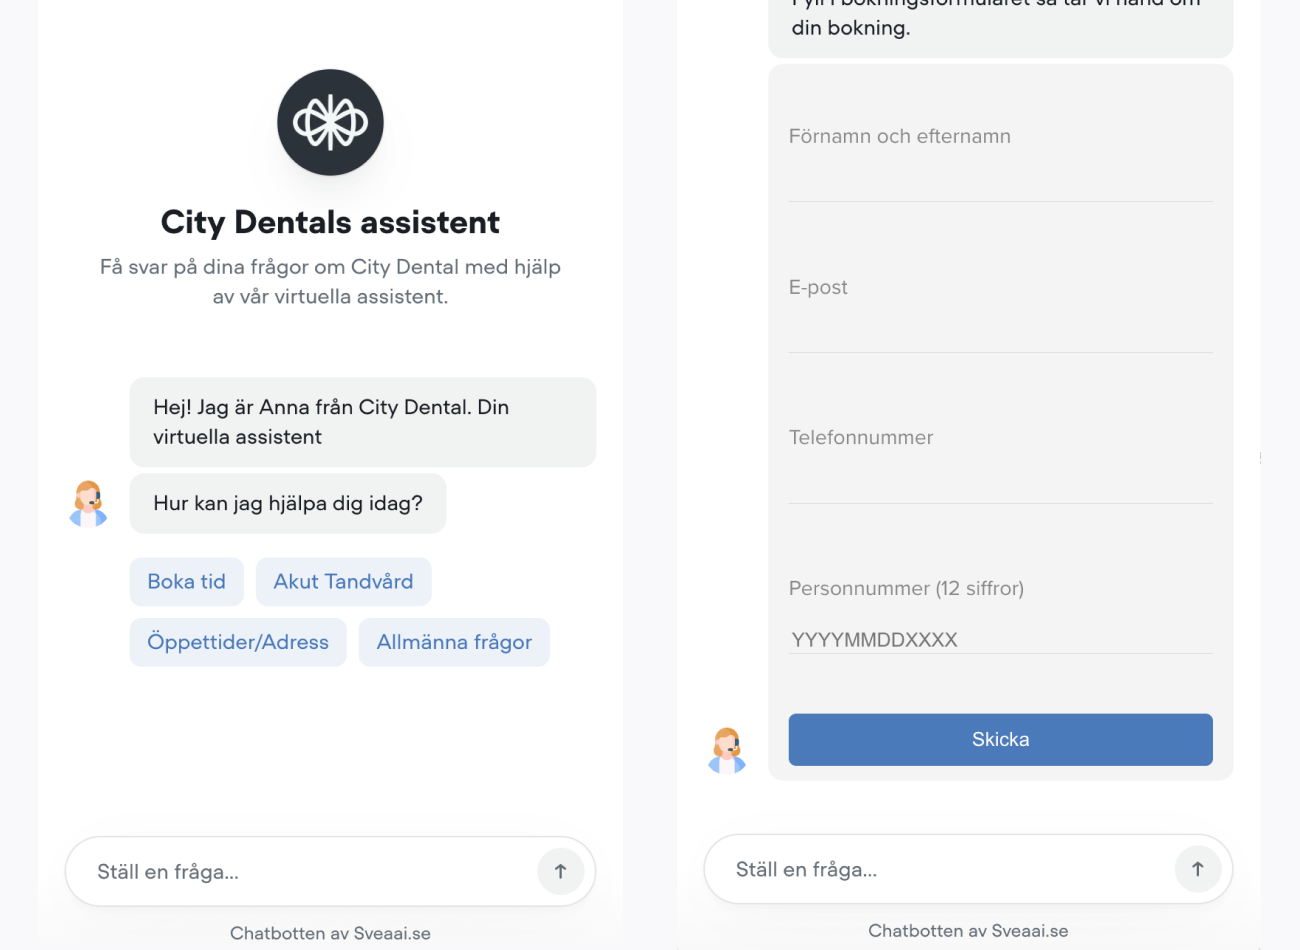Viewport: 1300px width, 950px height.
Task: Focus the Förnamn och efternamn field
Action: (x=1000, y=180)
